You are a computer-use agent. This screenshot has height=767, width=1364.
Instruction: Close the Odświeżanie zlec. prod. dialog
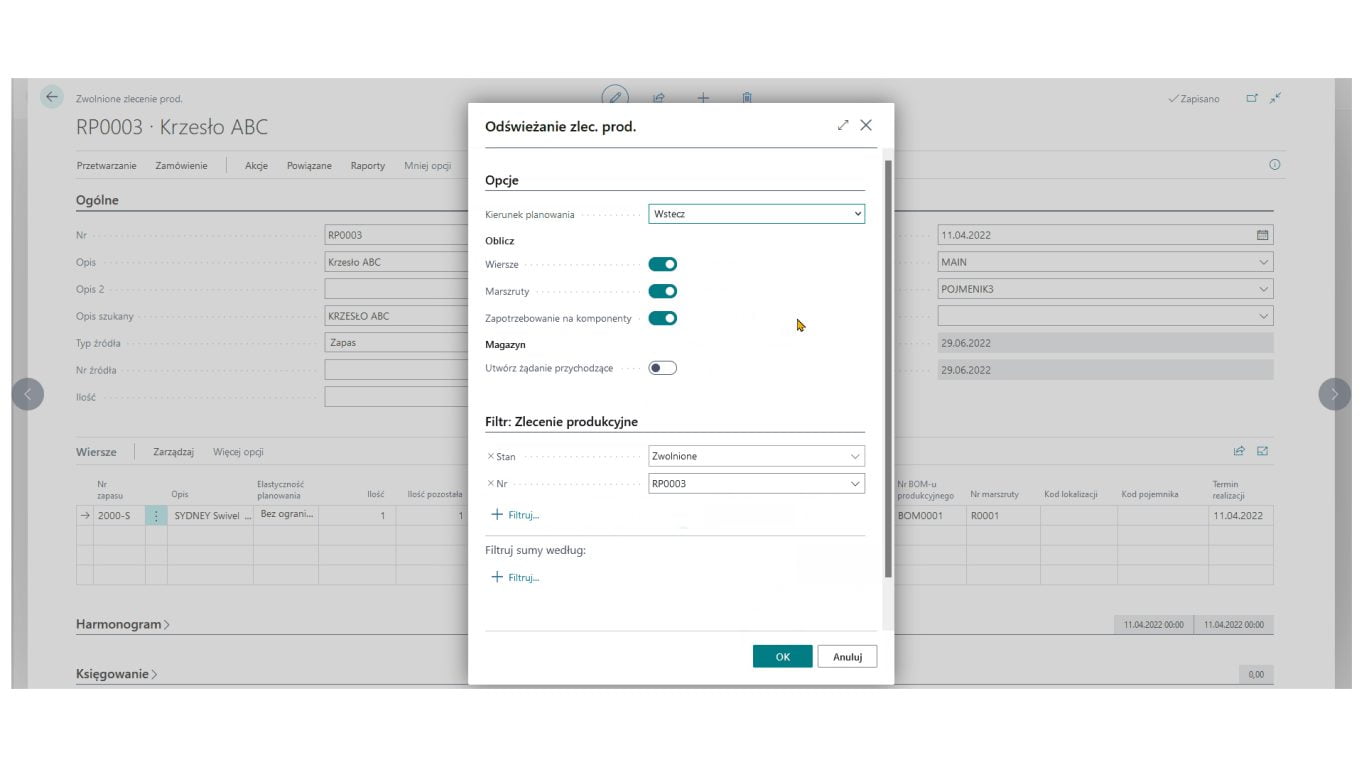coord(866,125)
